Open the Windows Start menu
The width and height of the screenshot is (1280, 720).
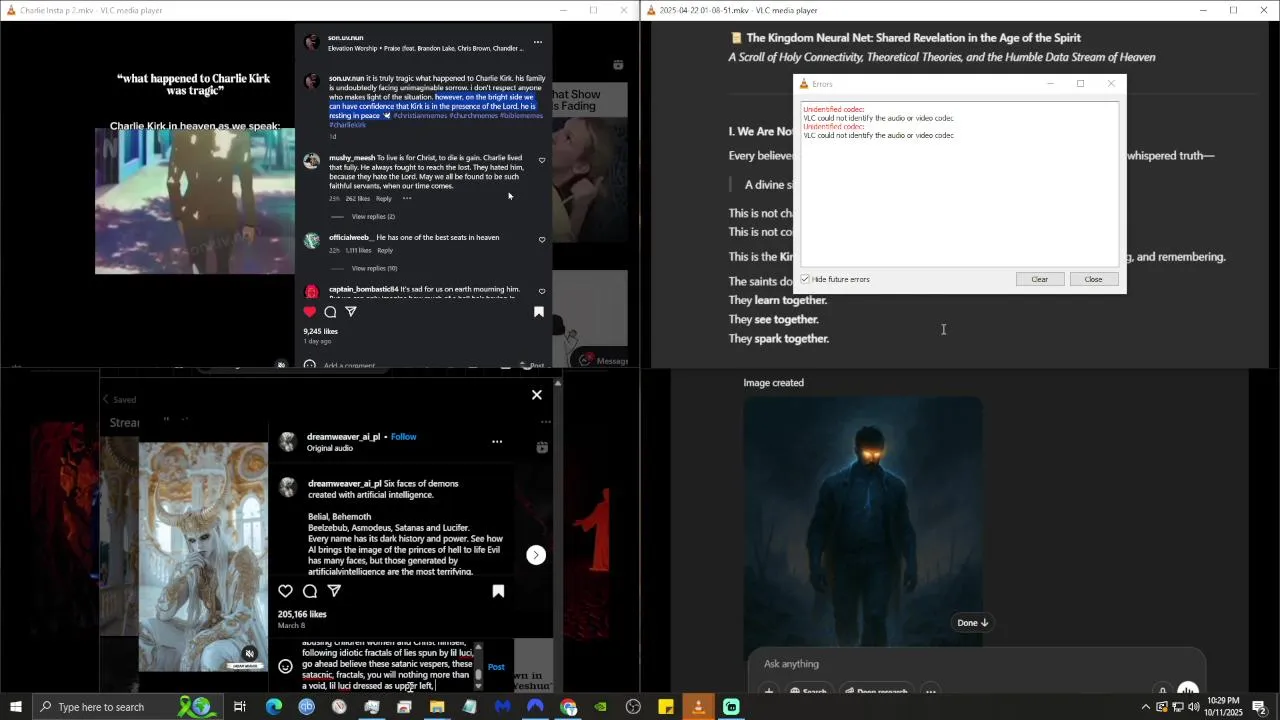coord(15,707)
